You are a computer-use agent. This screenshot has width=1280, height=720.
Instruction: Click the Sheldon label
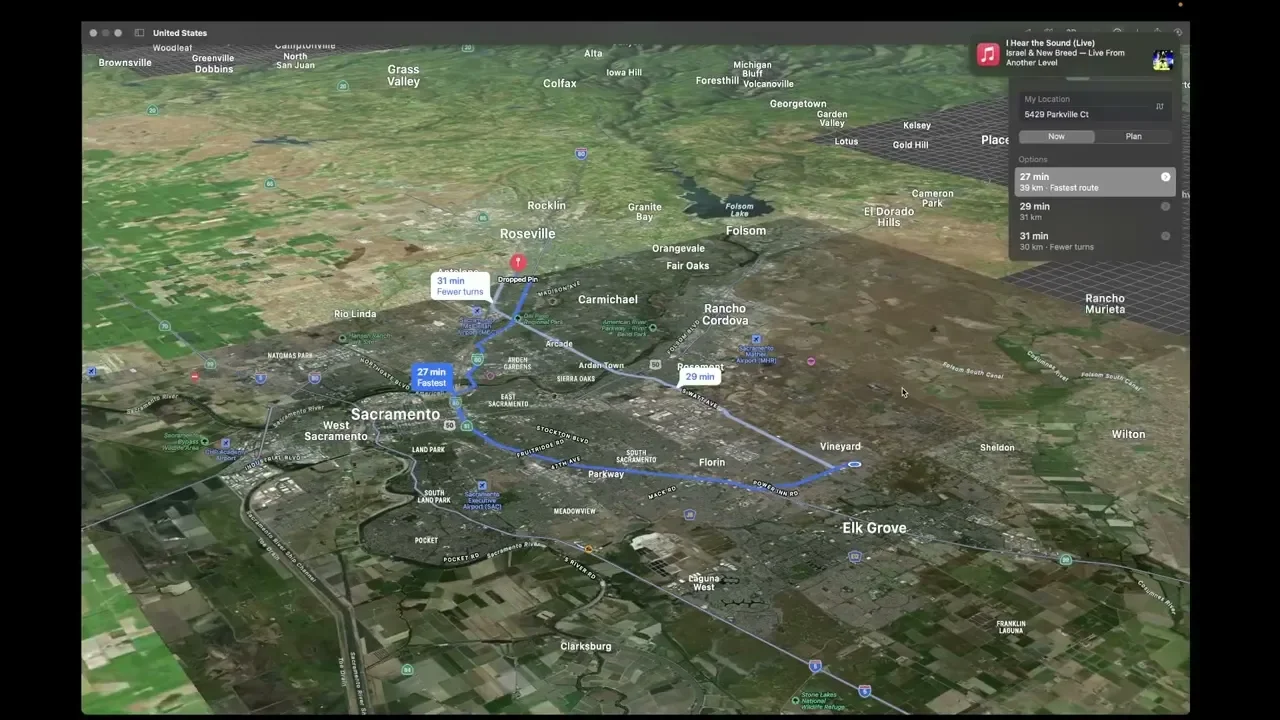[x=997, y=448]
